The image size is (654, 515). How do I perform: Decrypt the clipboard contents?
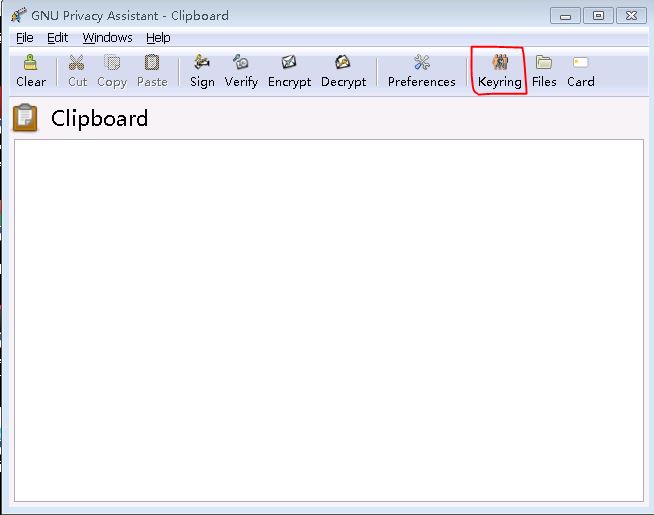pyautogui.click(x=343, y=71)
